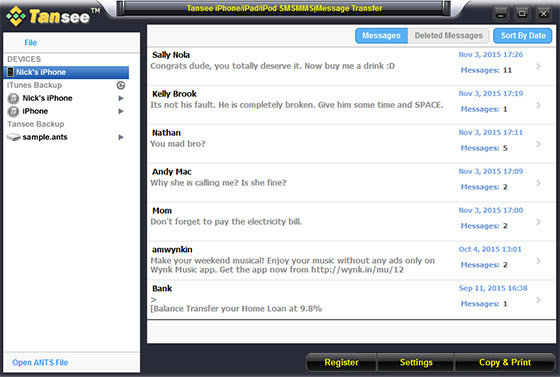Click 'Messages: 11' count for Sally Nola
The height and width of the screenshot is (377, 560).
(486, 70)
